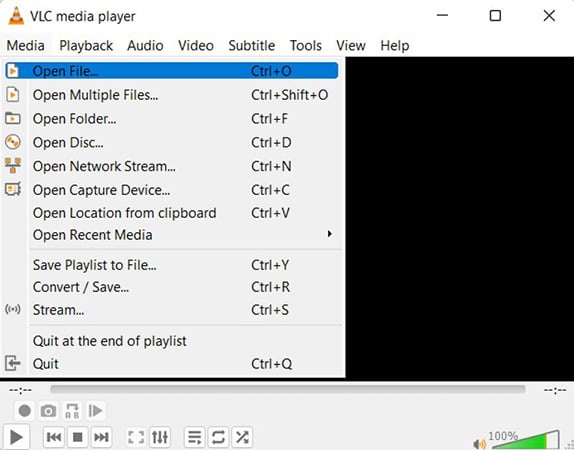Choose Convert / Save... entry
This screenshot has height=450, width=574.
(x=172, y=287)
